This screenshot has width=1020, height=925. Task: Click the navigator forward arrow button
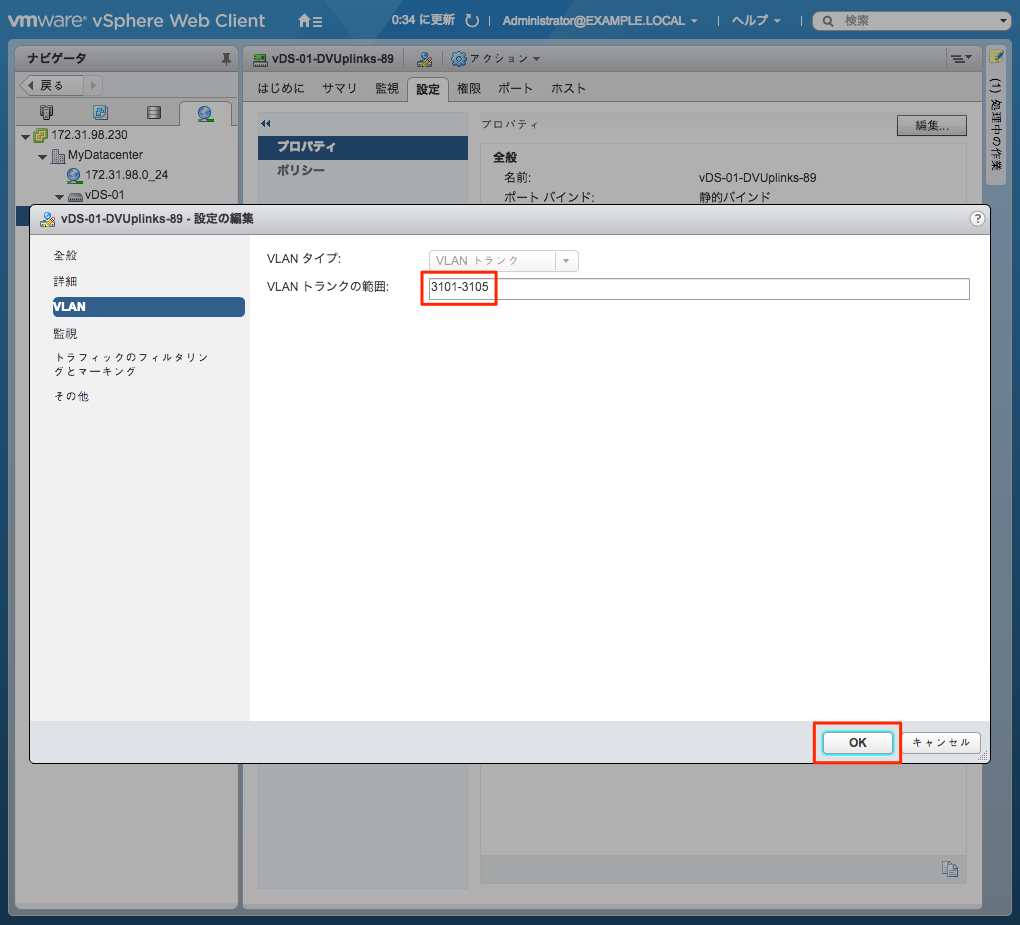(93, 85)
